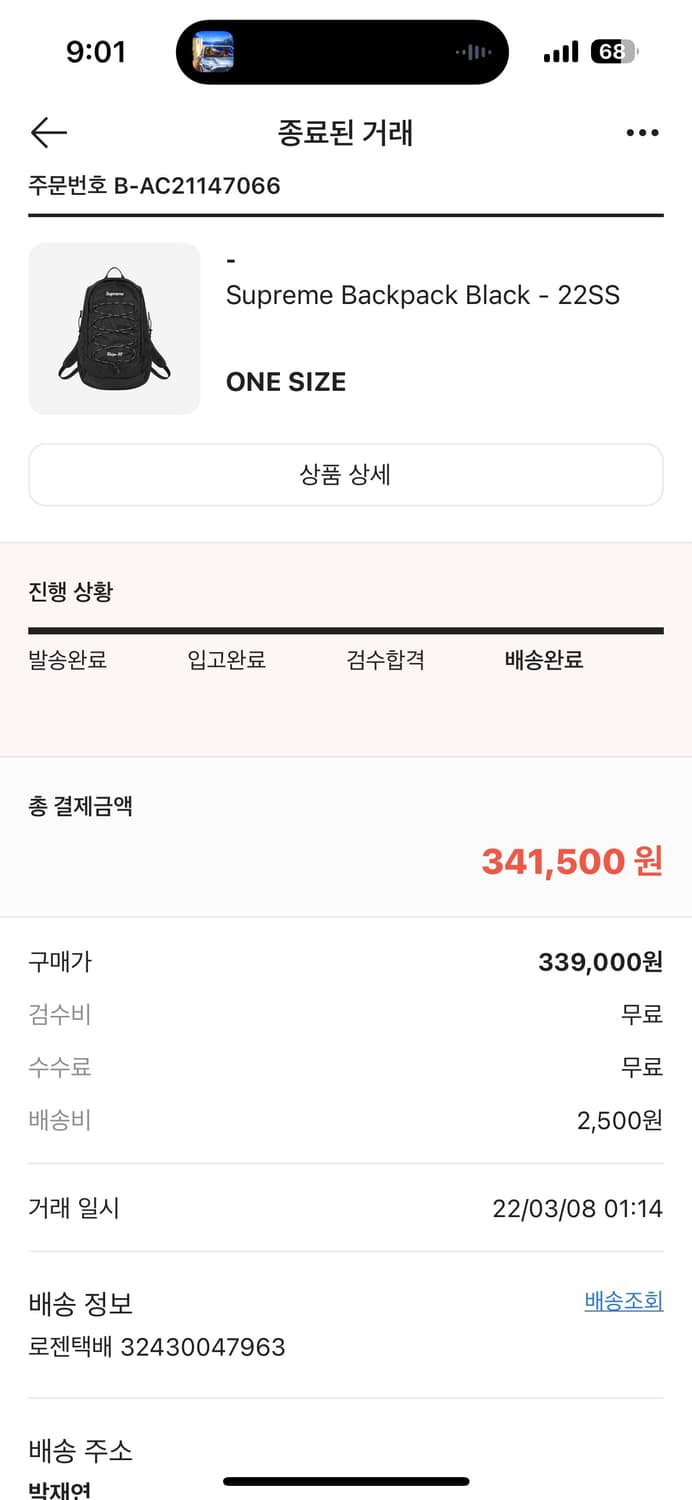
Task: Tap the audio waveform indicator in the Dynamic Island
Action: (x=474, y=52)
